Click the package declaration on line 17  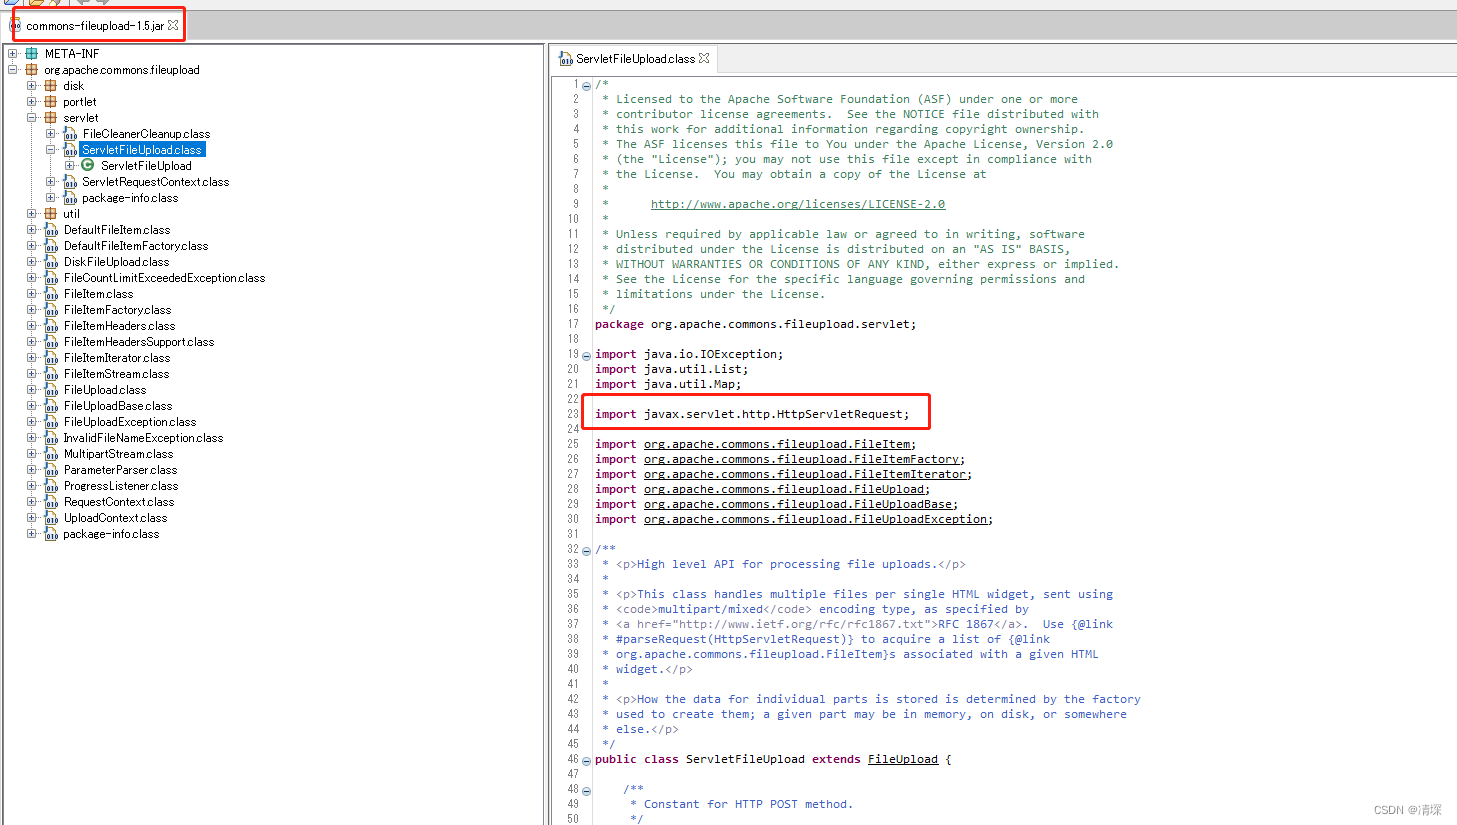point(755,324)
